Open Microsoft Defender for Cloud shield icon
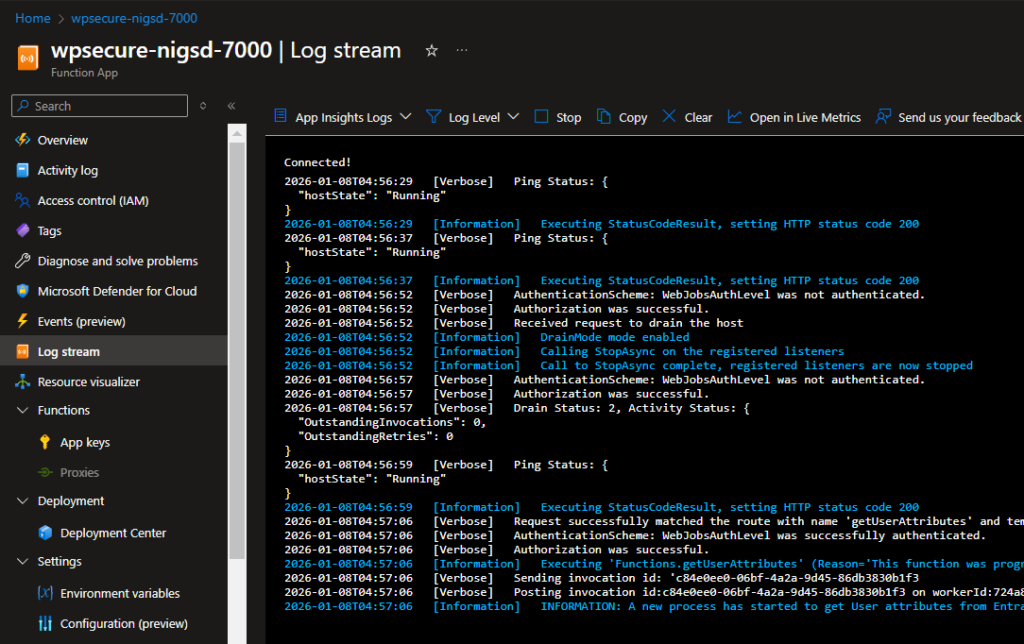 pos(23,291)
